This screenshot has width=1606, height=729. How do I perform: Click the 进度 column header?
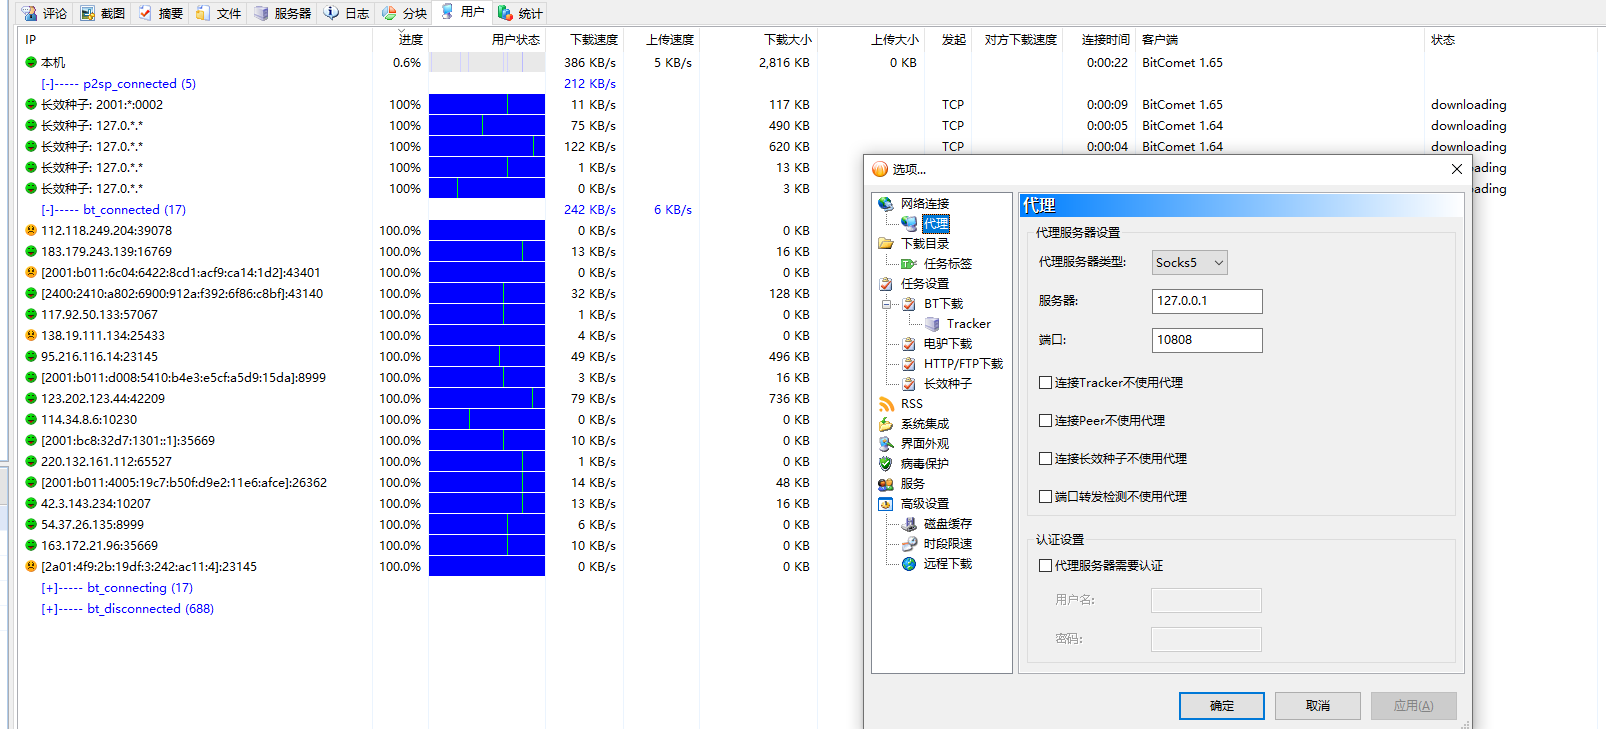(x=400, y=40)
